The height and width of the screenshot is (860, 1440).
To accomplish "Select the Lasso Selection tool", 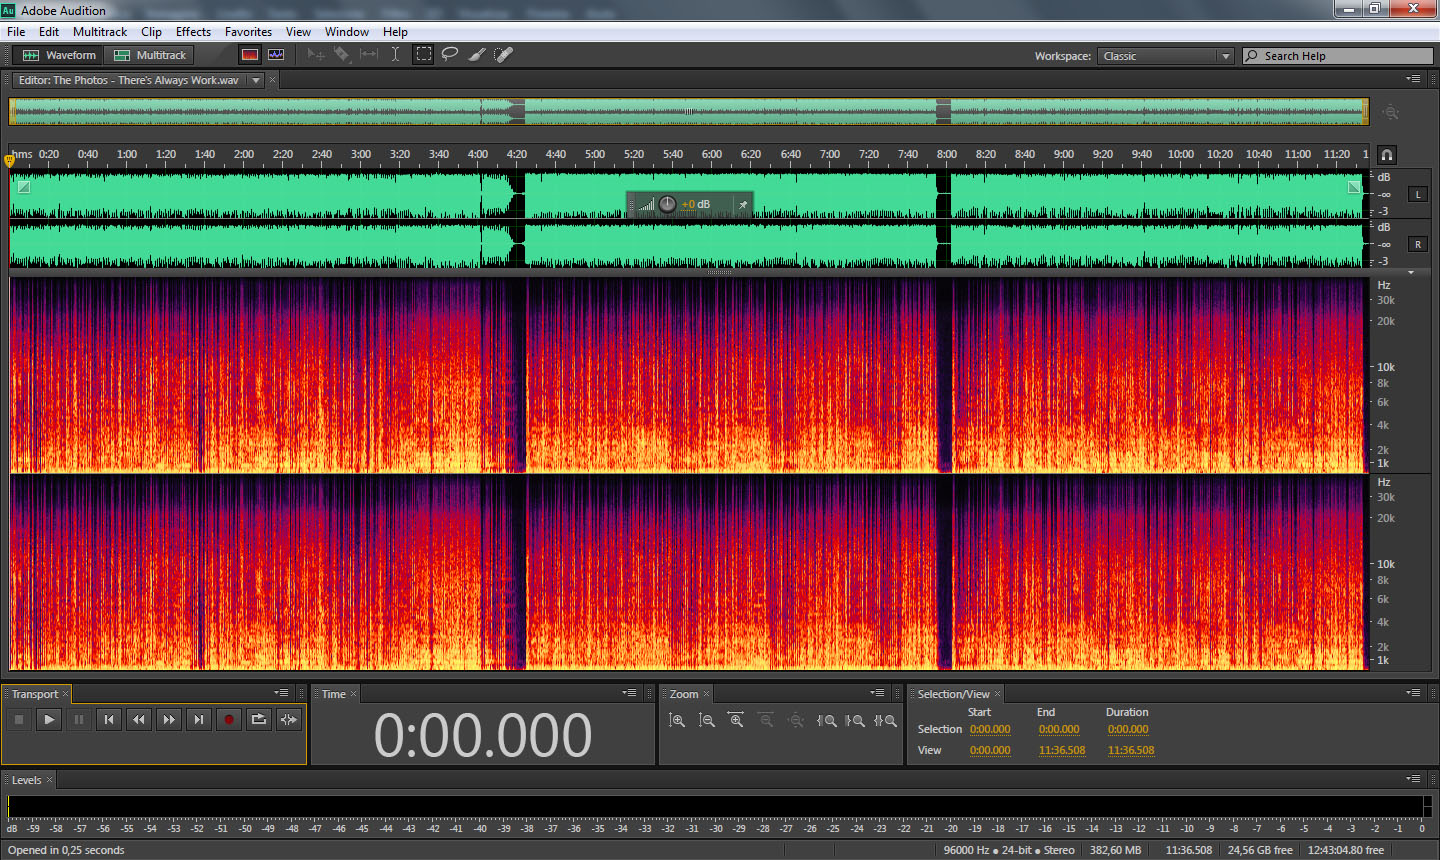I will (x=450, y=55).
